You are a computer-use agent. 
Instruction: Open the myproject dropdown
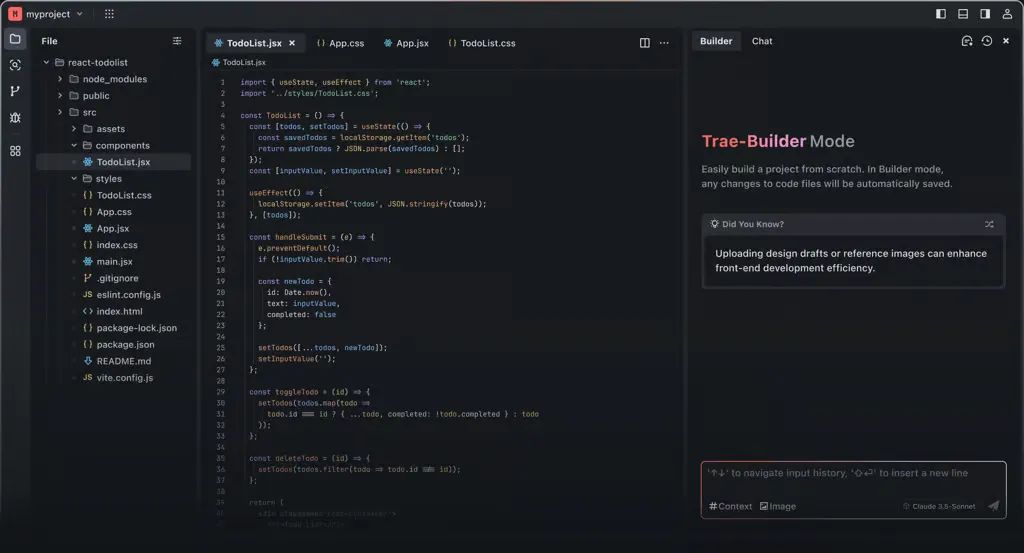[x=47, y=14]
